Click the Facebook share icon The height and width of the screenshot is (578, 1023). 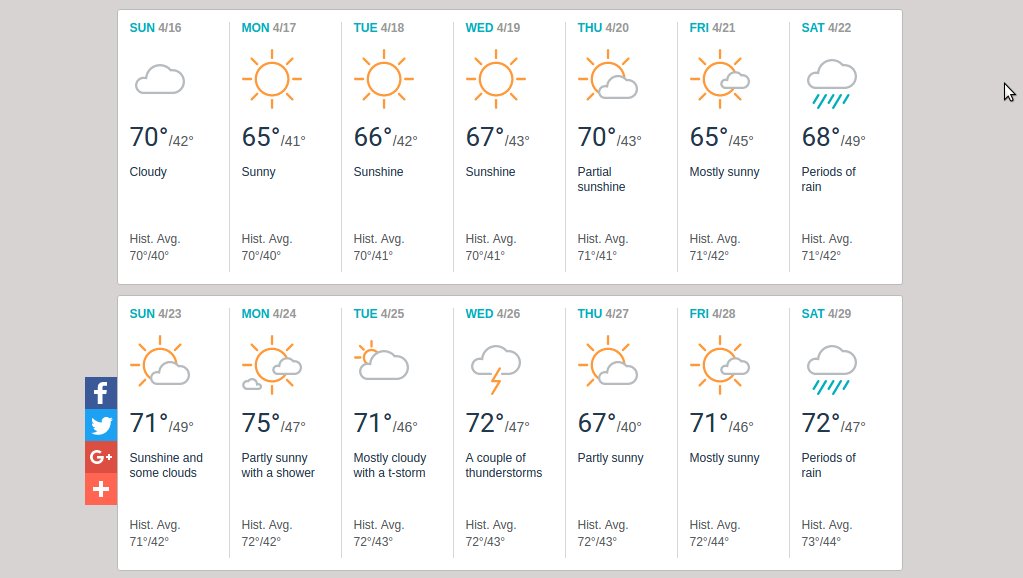pos(101,393)
